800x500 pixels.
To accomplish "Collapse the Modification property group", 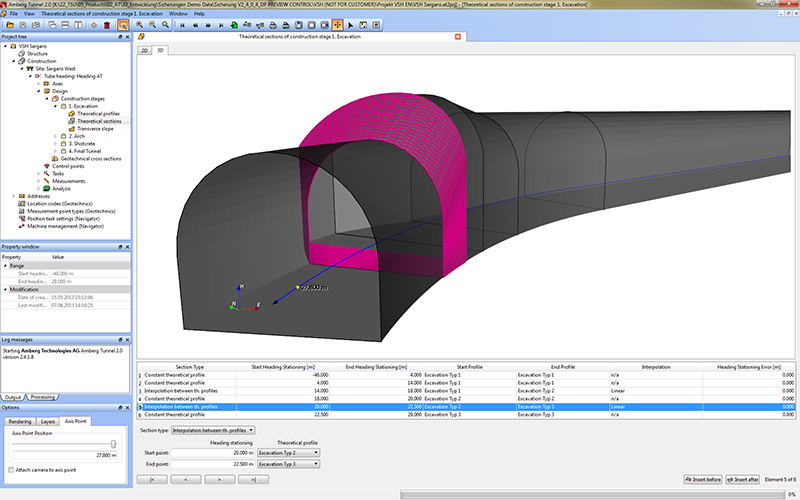I will pos(6,289).
